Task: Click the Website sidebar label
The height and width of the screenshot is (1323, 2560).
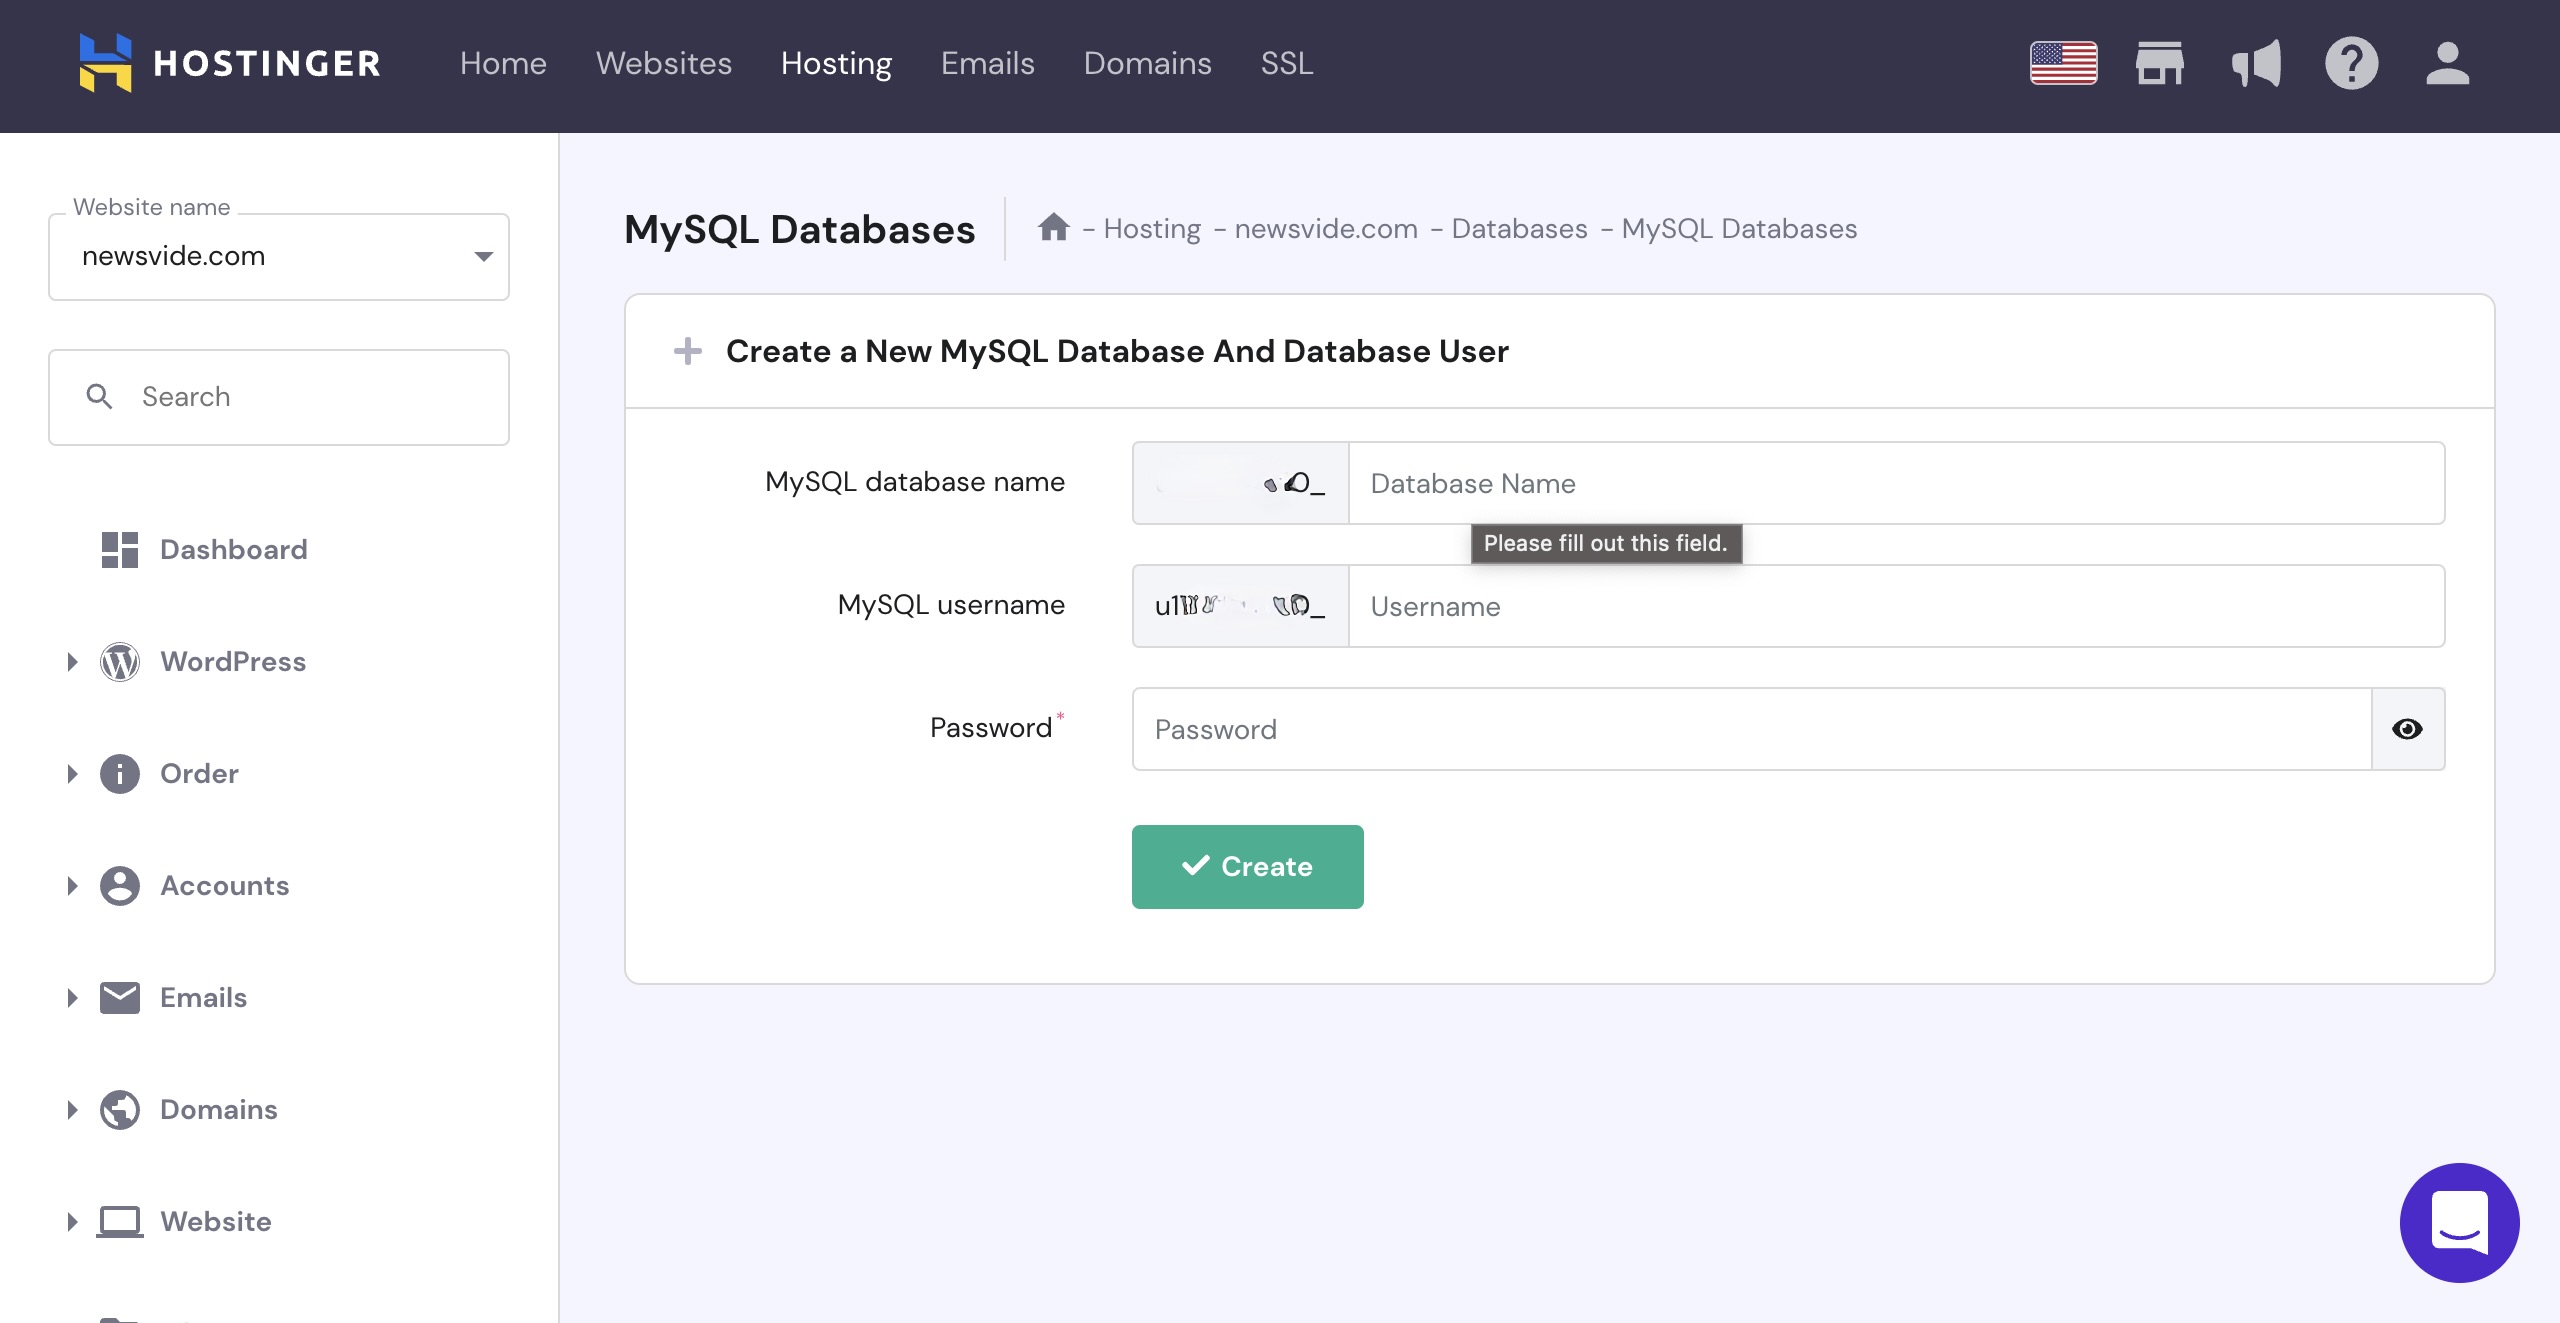Action: pos(215,1221)
